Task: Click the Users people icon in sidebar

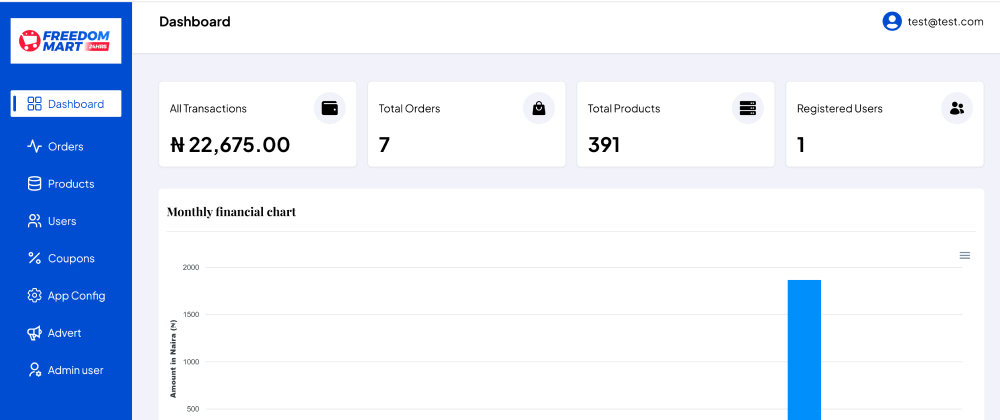Action: point(34,221)
